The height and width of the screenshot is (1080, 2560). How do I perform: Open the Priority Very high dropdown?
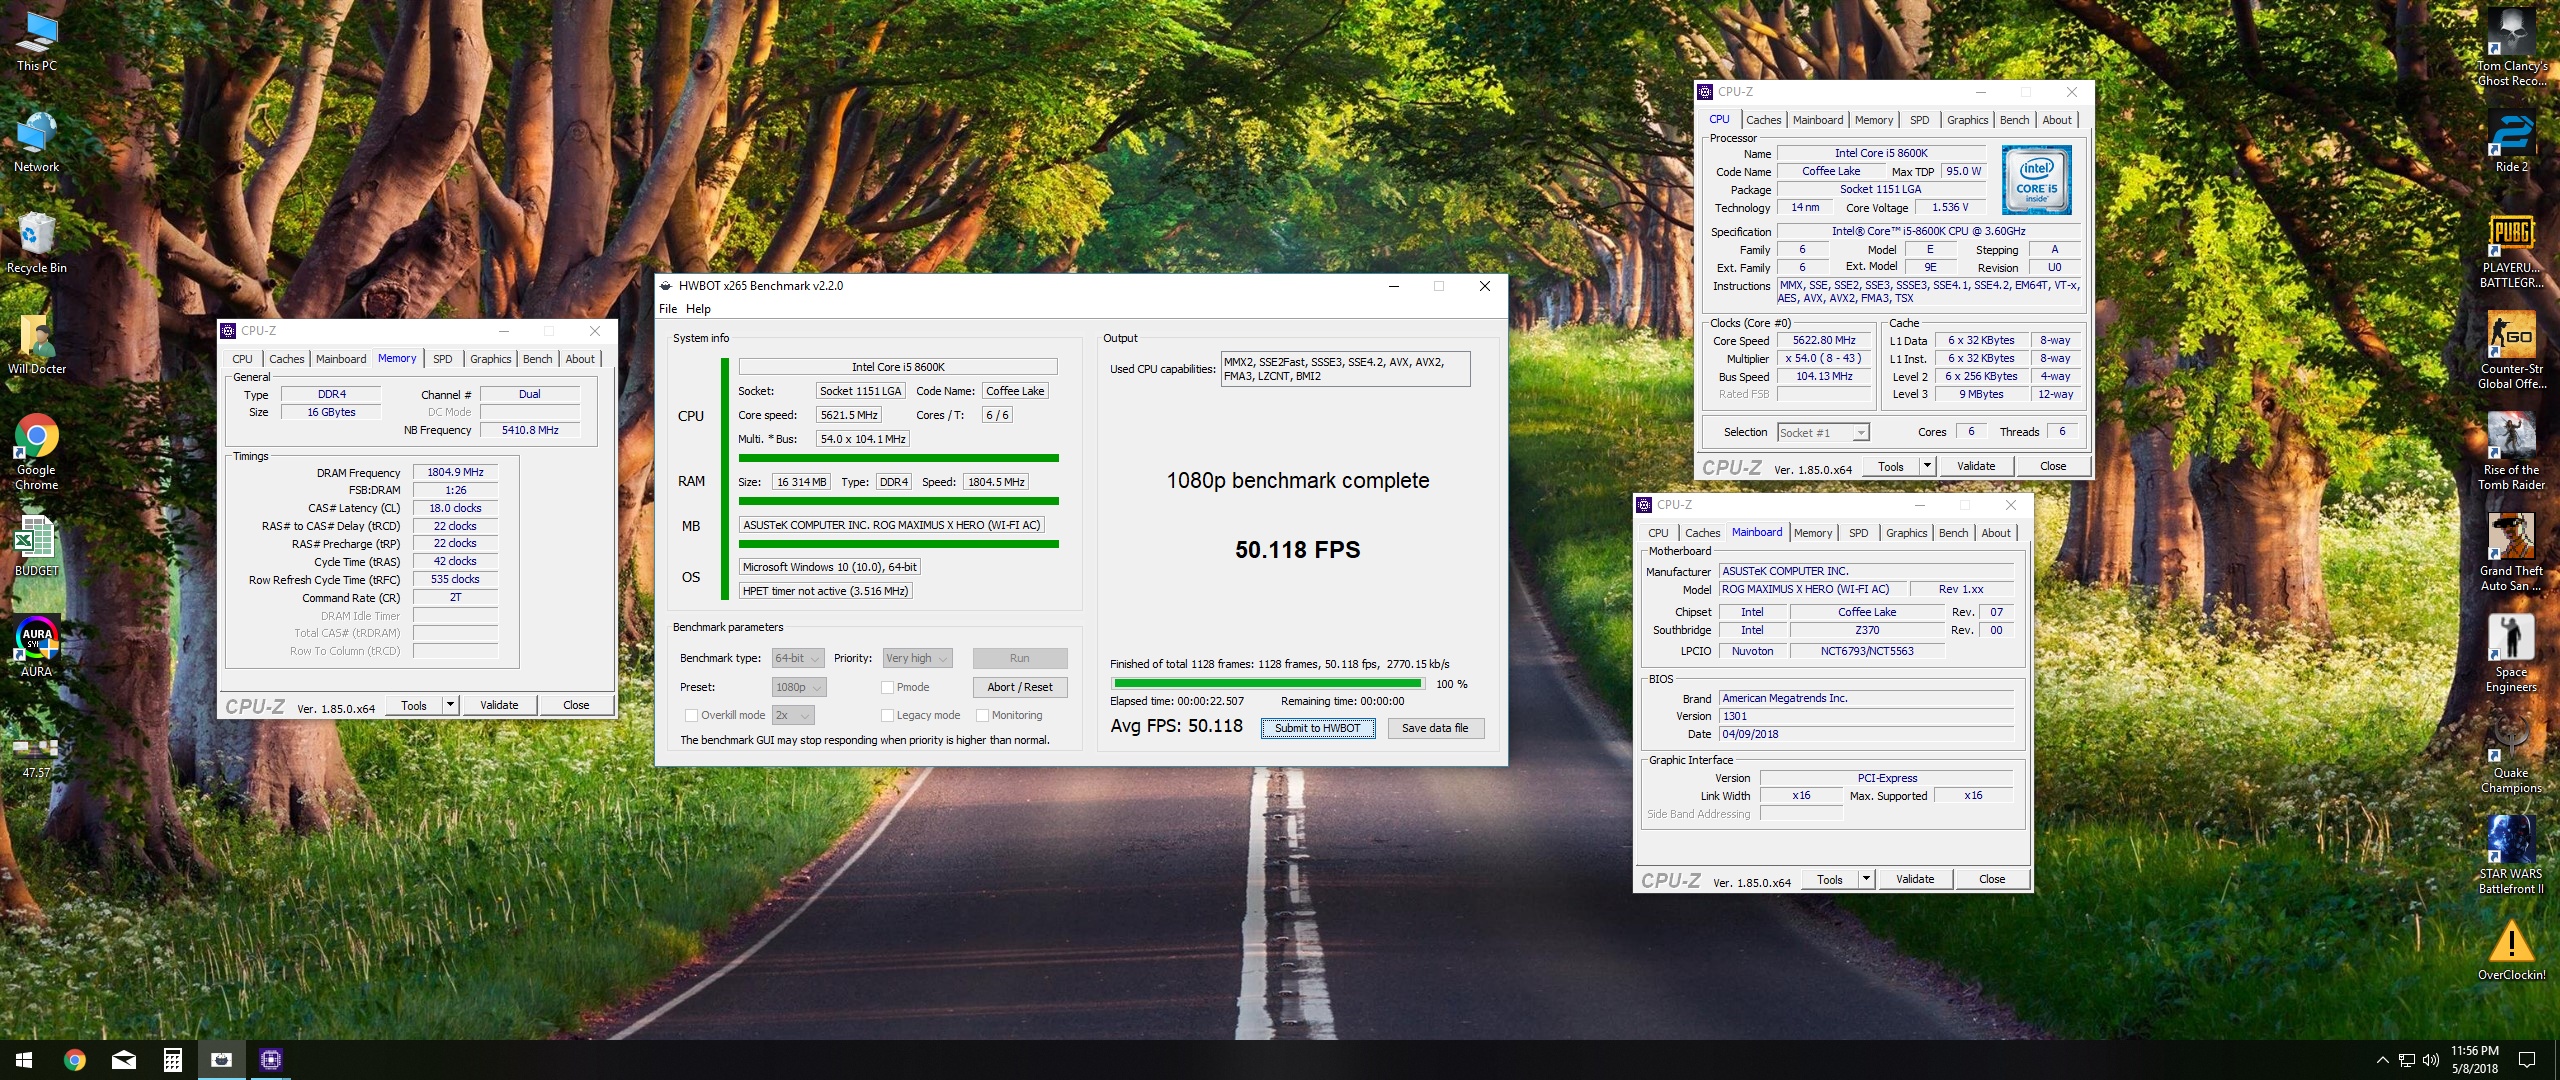point(917,658)
